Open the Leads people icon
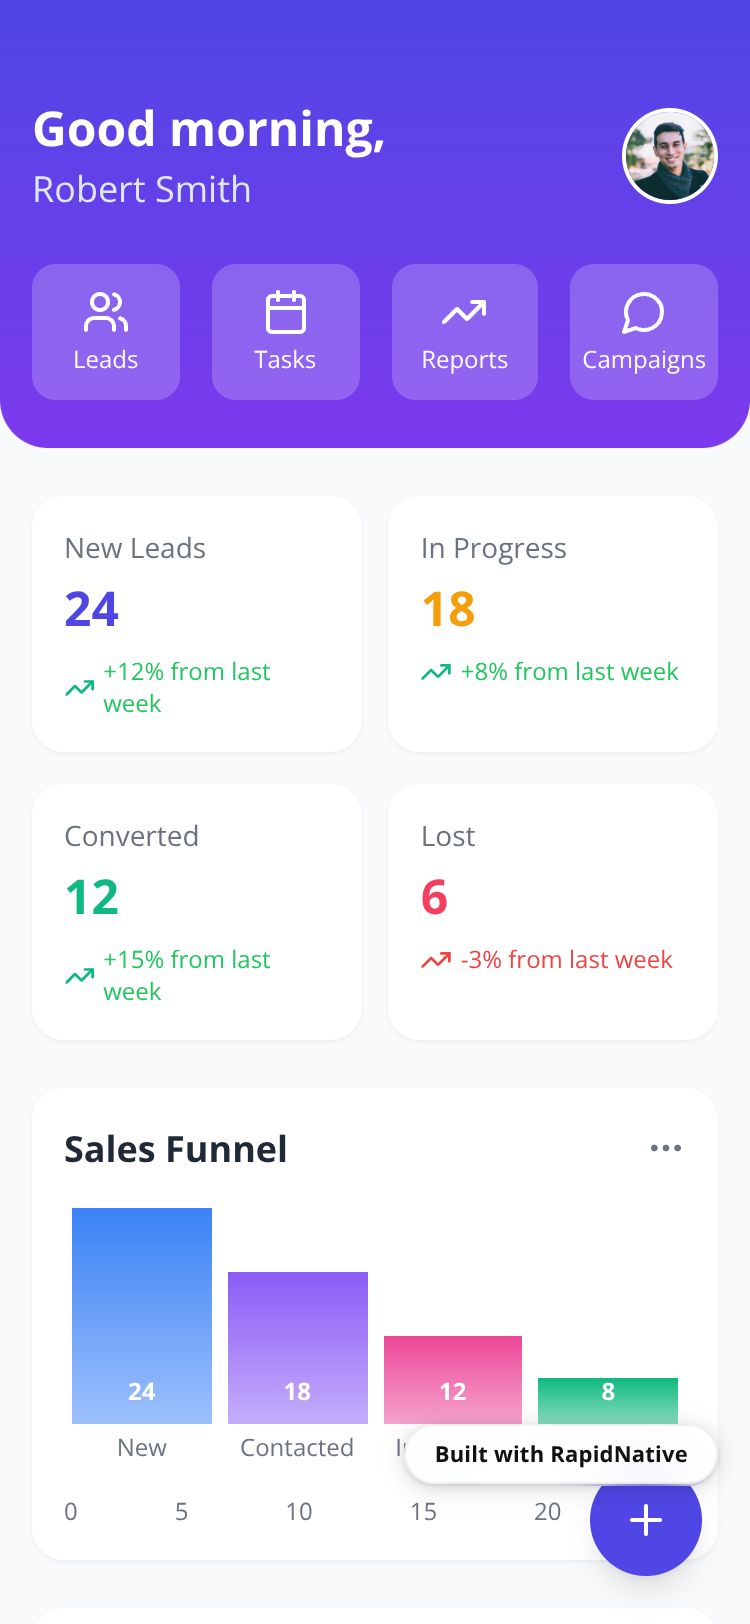 [106, 313]
